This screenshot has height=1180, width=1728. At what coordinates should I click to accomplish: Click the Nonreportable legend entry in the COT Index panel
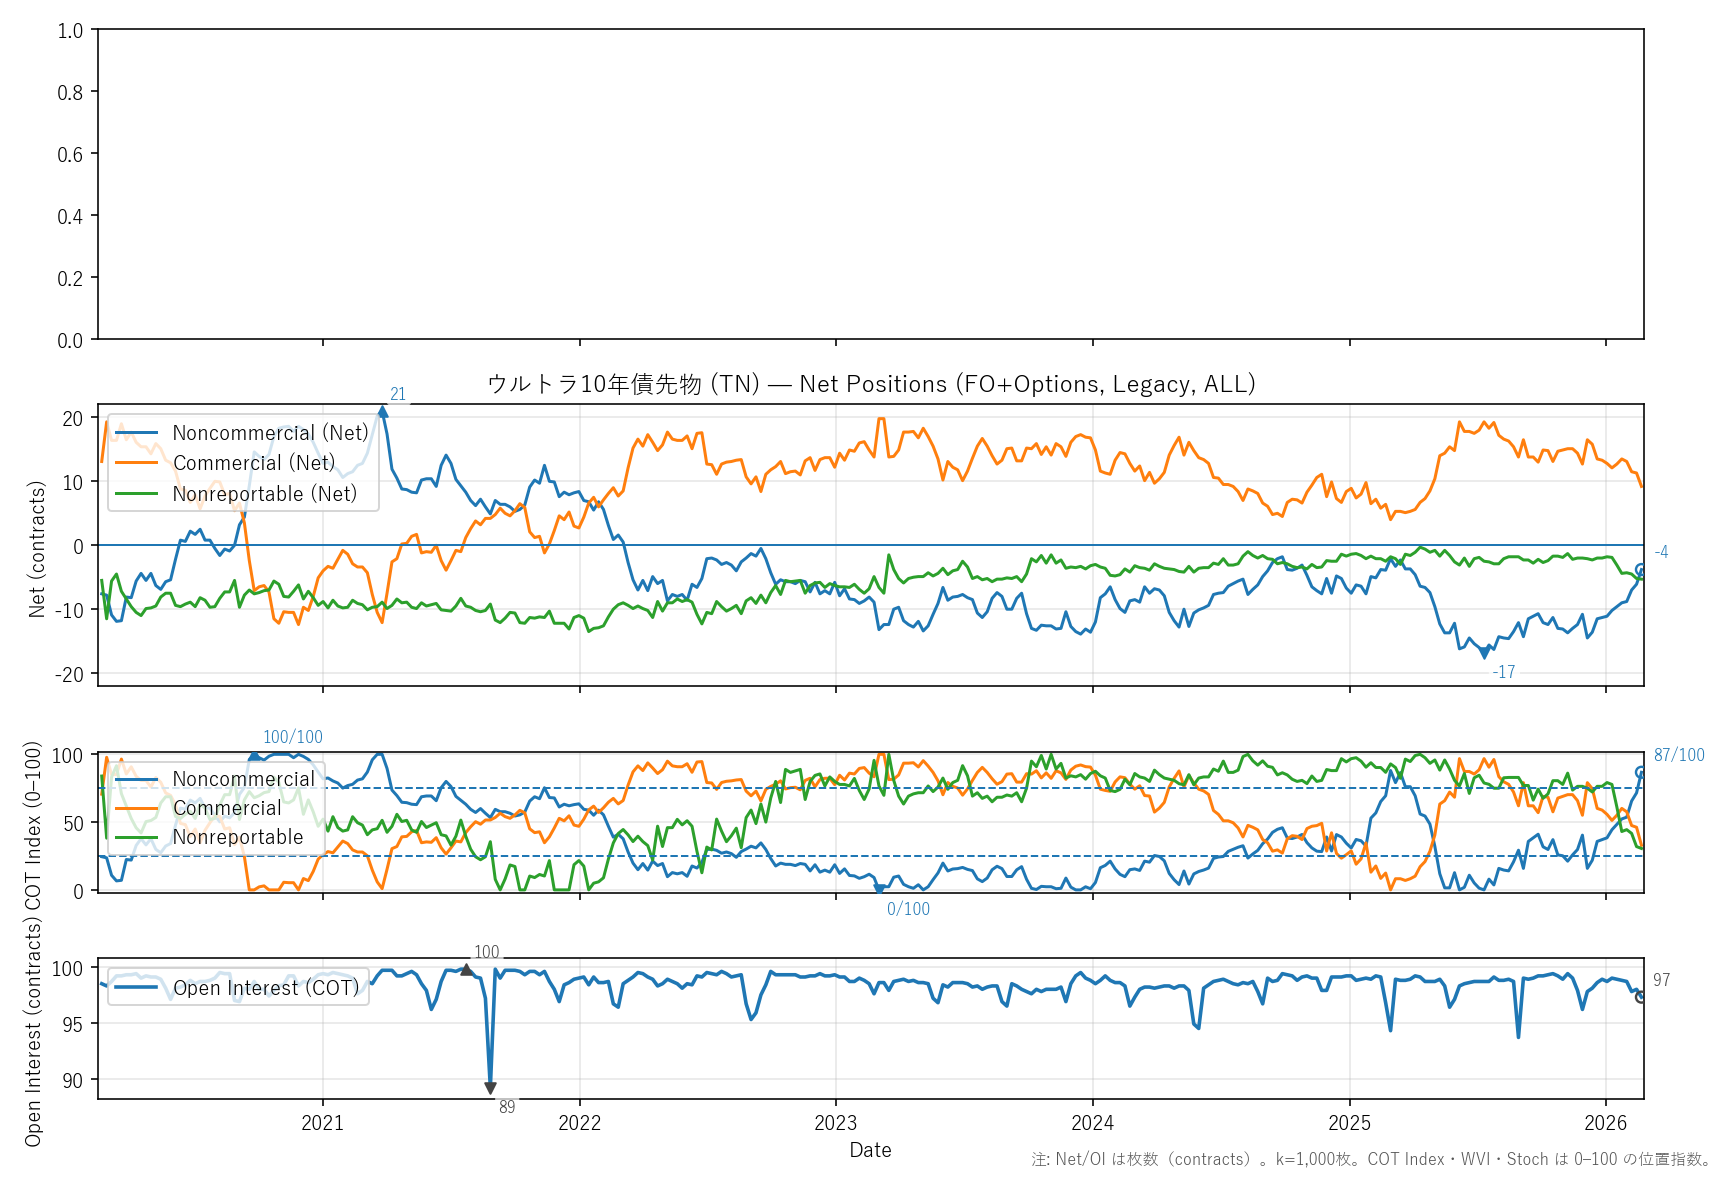pyautogui.click(x=237, y=837)
